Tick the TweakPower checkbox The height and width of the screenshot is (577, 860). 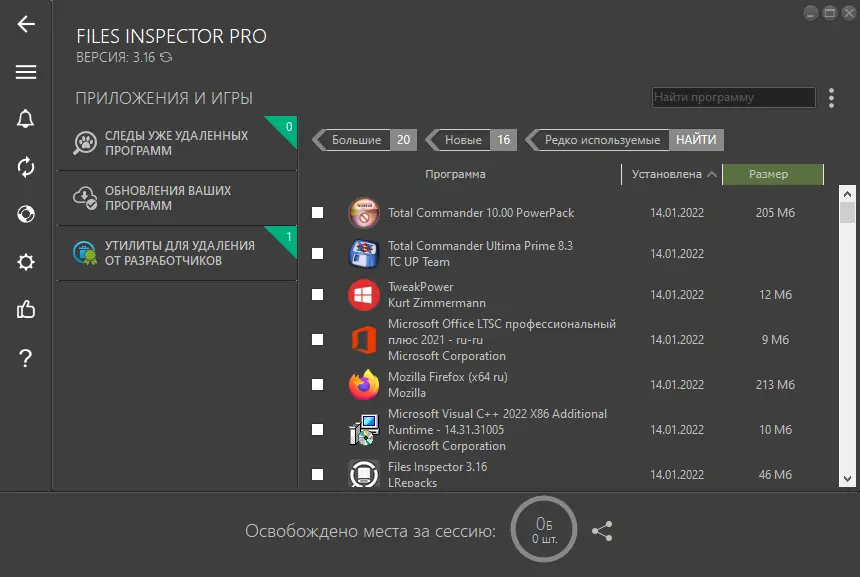pos(317,295)
